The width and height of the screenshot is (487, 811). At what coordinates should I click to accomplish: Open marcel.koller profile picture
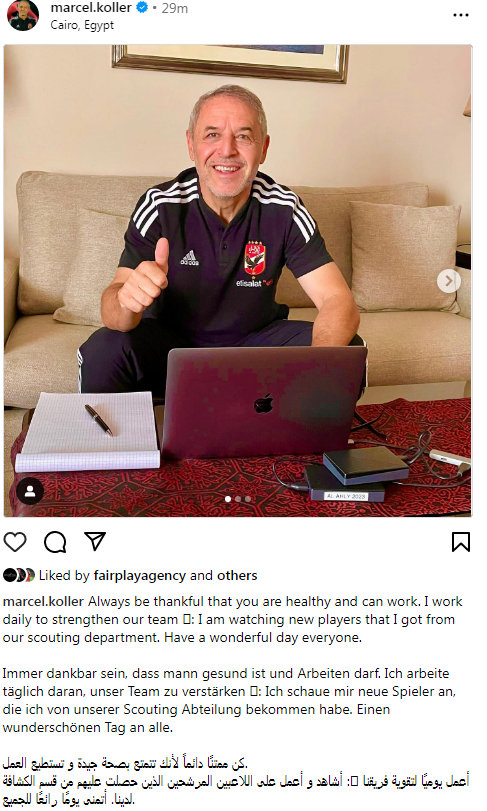click(x=23, y=15)
